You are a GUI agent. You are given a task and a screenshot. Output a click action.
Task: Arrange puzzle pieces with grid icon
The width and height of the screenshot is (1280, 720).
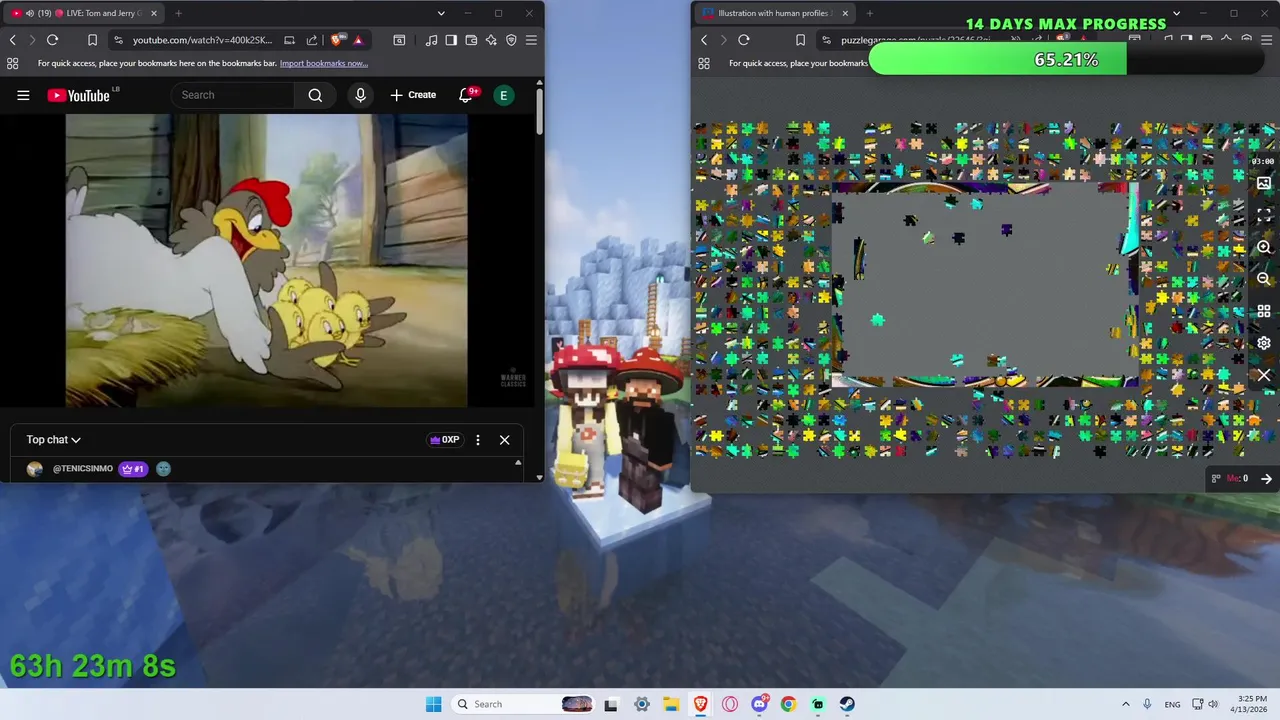[1264, 311]
